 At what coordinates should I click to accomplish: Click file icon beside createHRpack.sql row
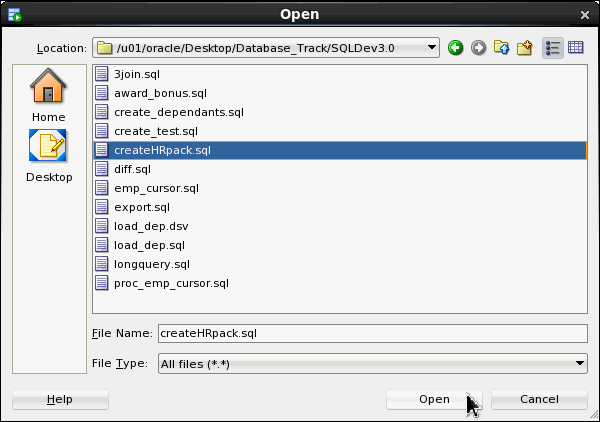click(101, 150)
